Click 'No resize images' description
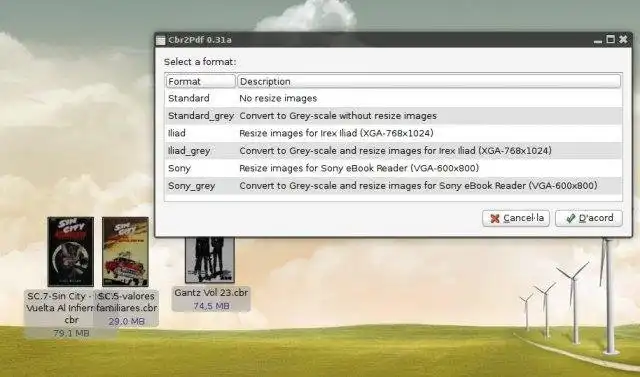This screenshot has width=640, height=377. pos(278,98)
